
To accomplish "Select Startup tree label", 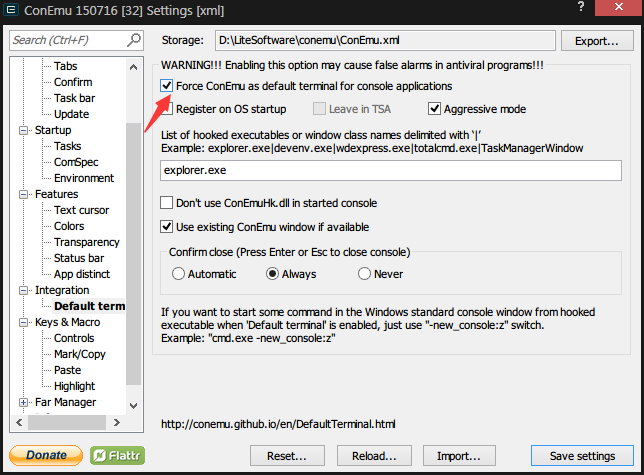I will [53, 130].
